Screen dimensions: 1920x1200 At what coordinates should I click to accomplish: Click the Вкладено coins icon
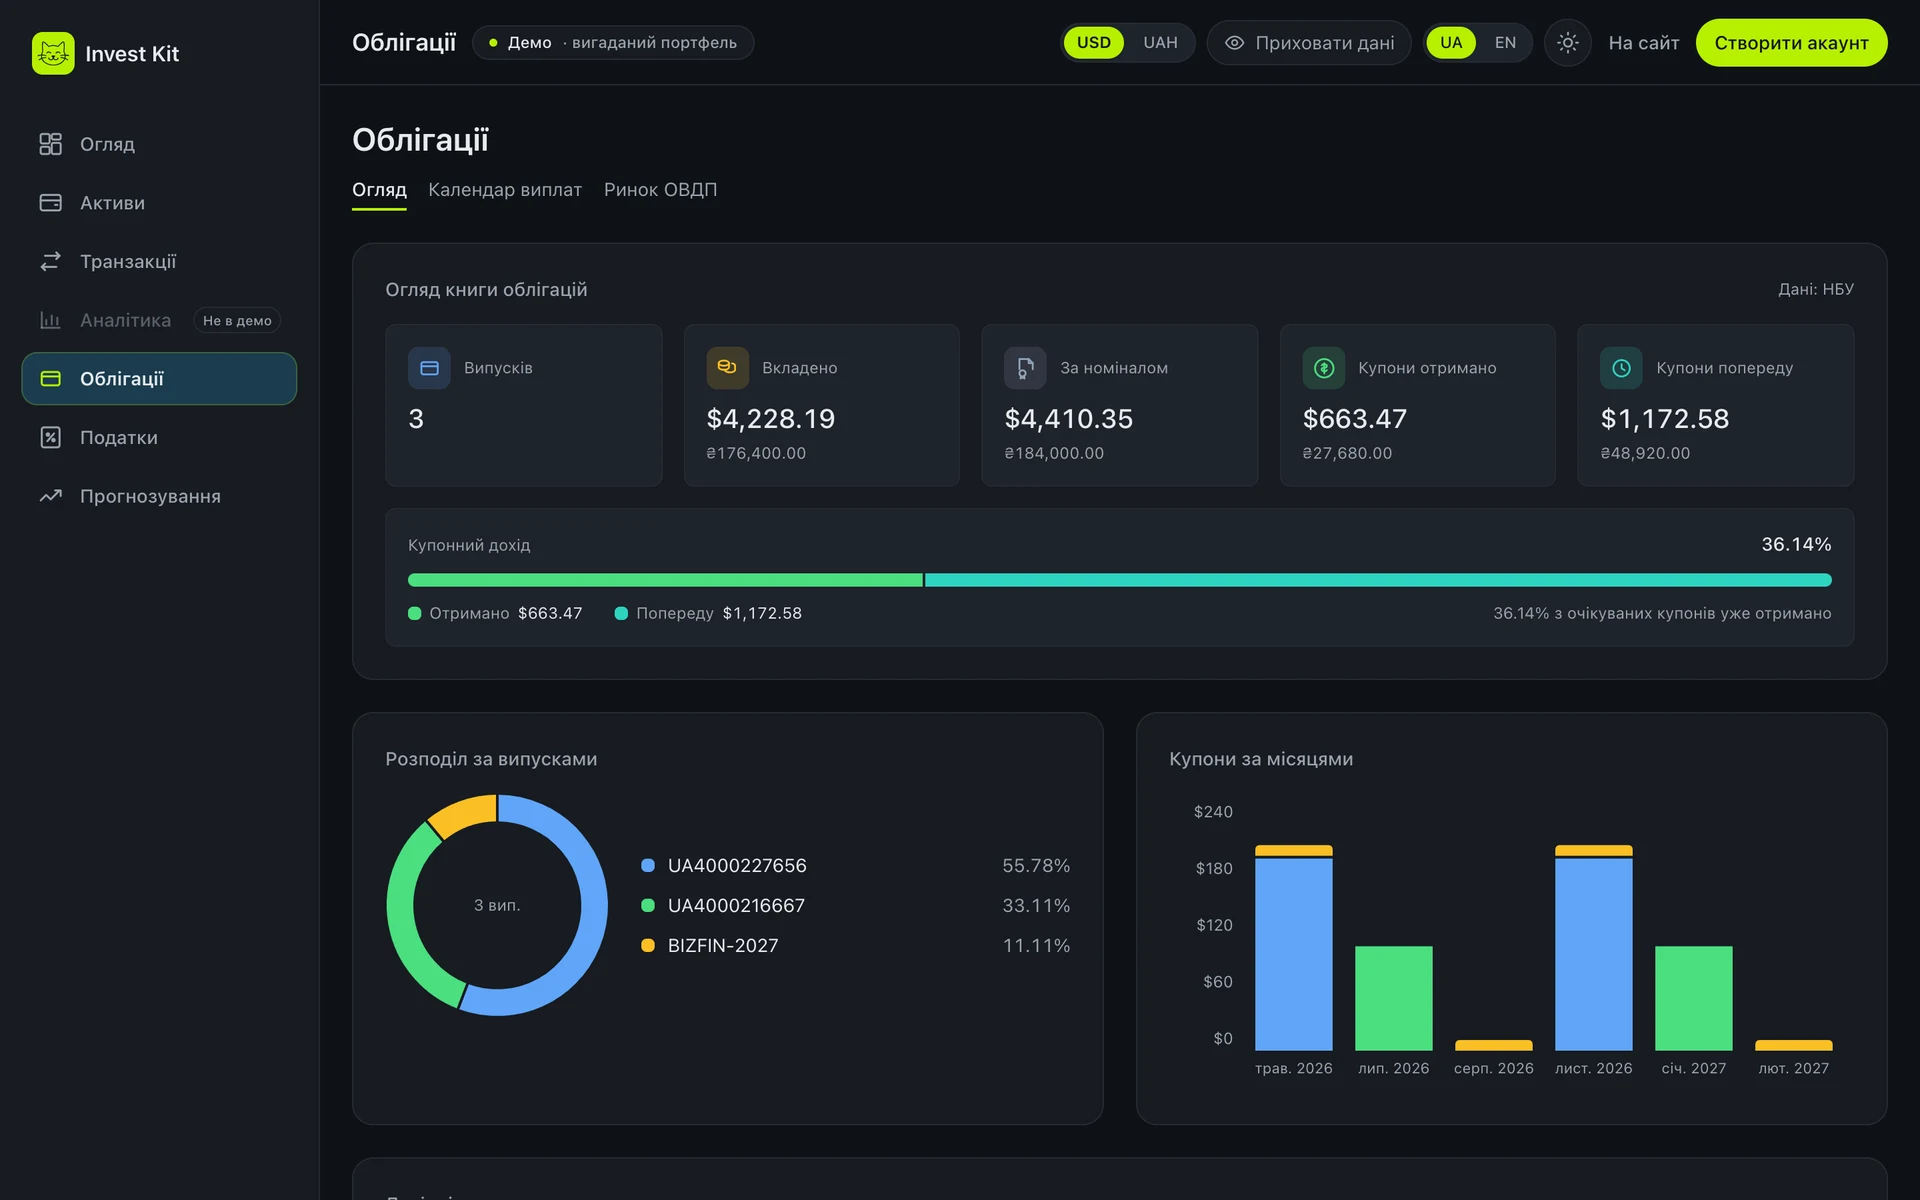pos(727,368)
